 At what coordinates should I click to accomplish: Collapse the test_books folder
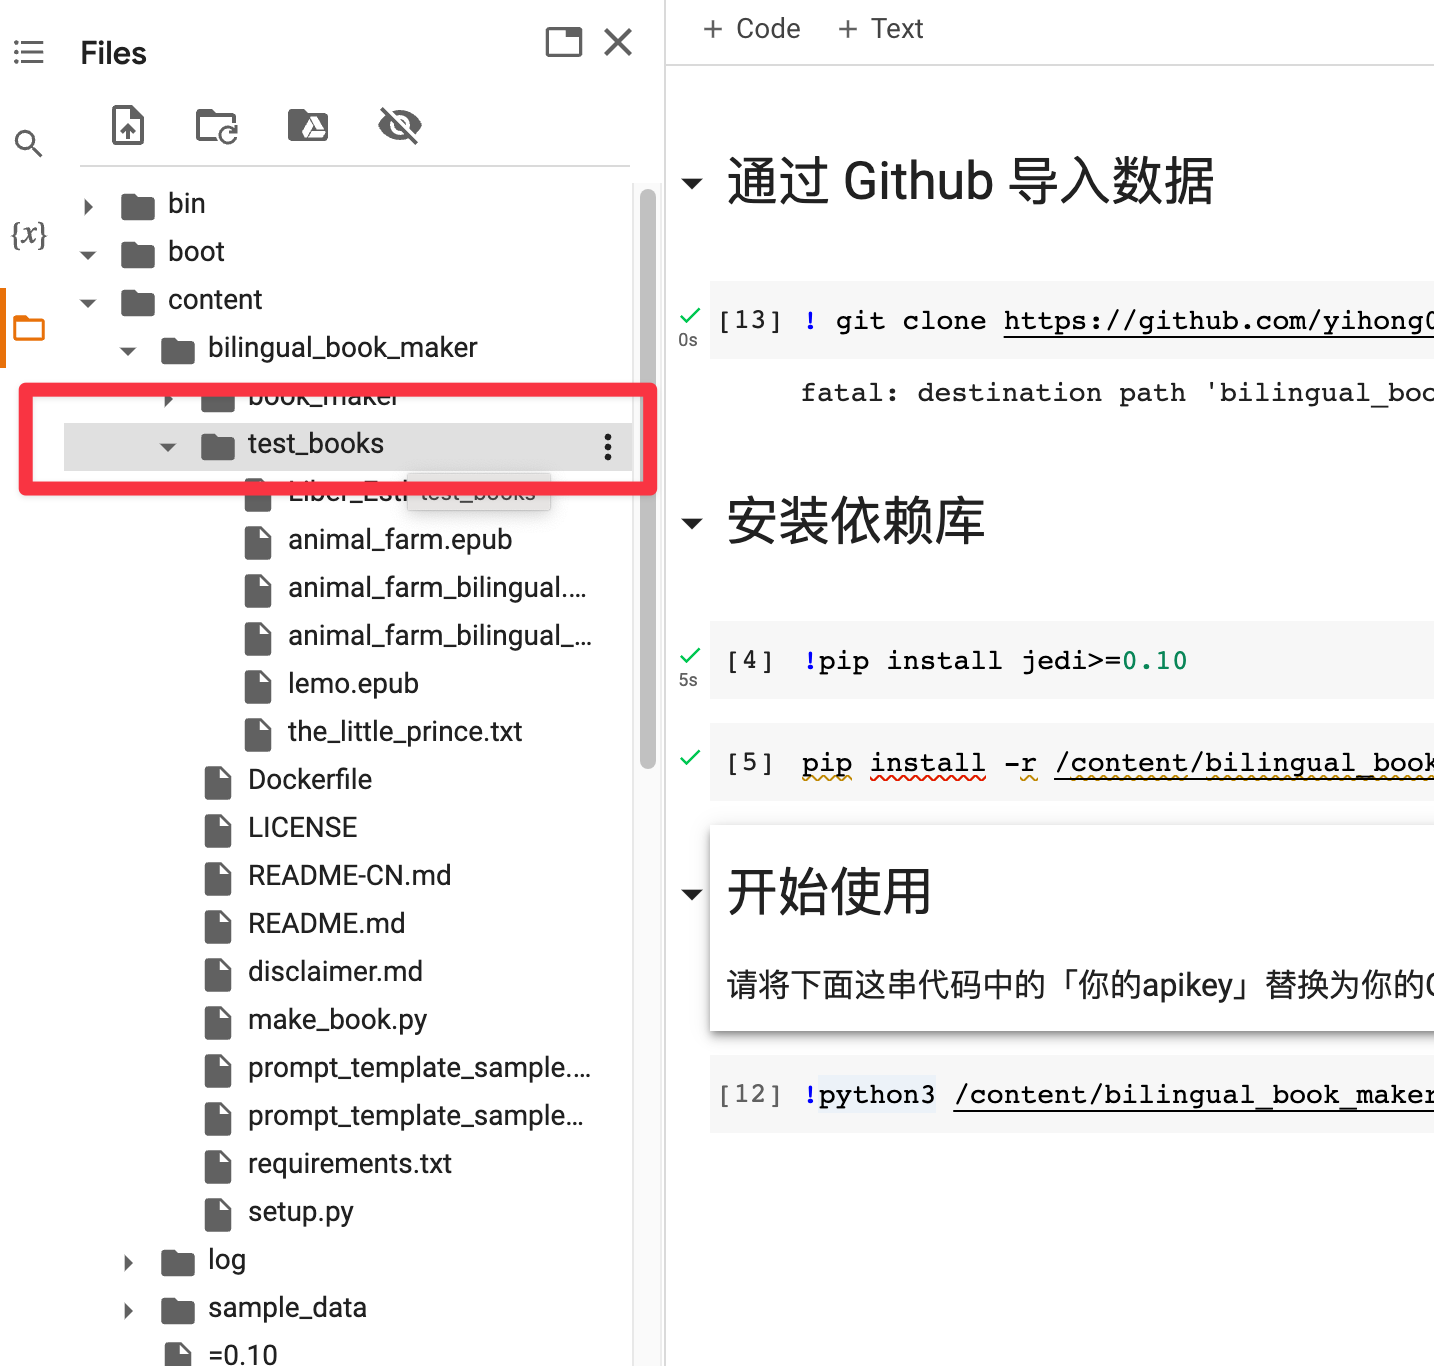click(x=168, y=446)
